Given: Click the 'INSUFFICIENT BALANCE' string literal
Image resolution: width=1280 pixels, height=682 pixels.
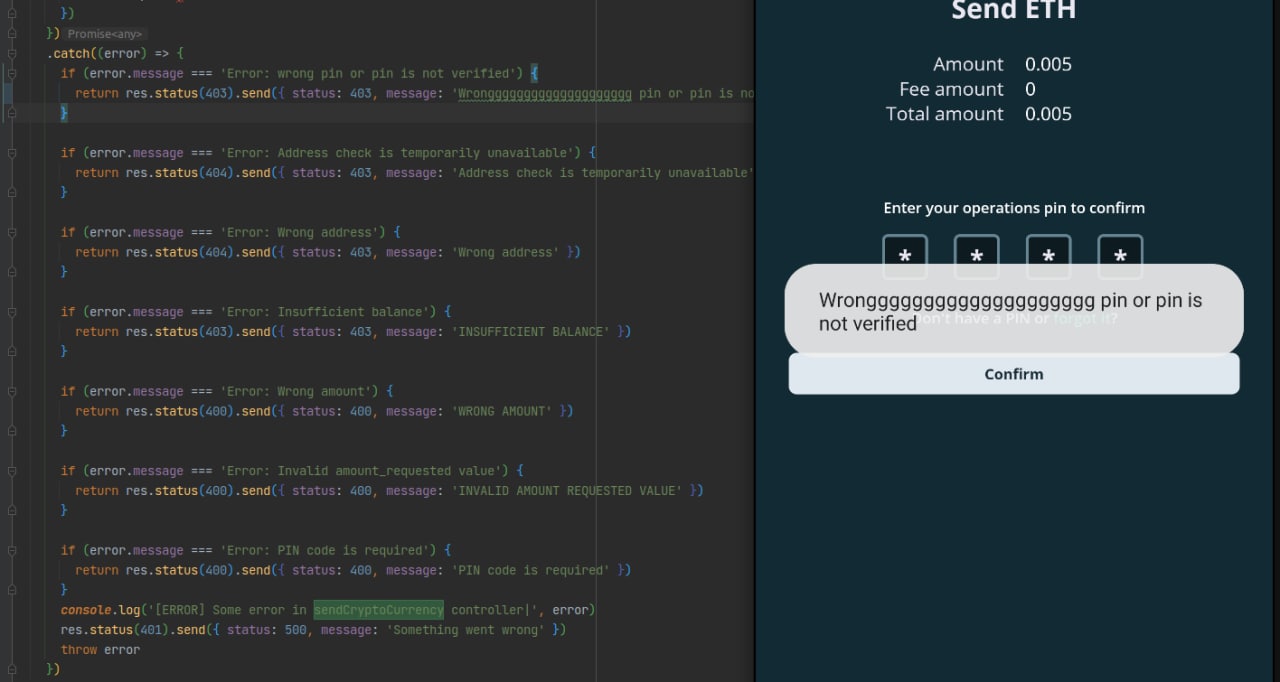Looking at the screenshot, I should [532, 332].
